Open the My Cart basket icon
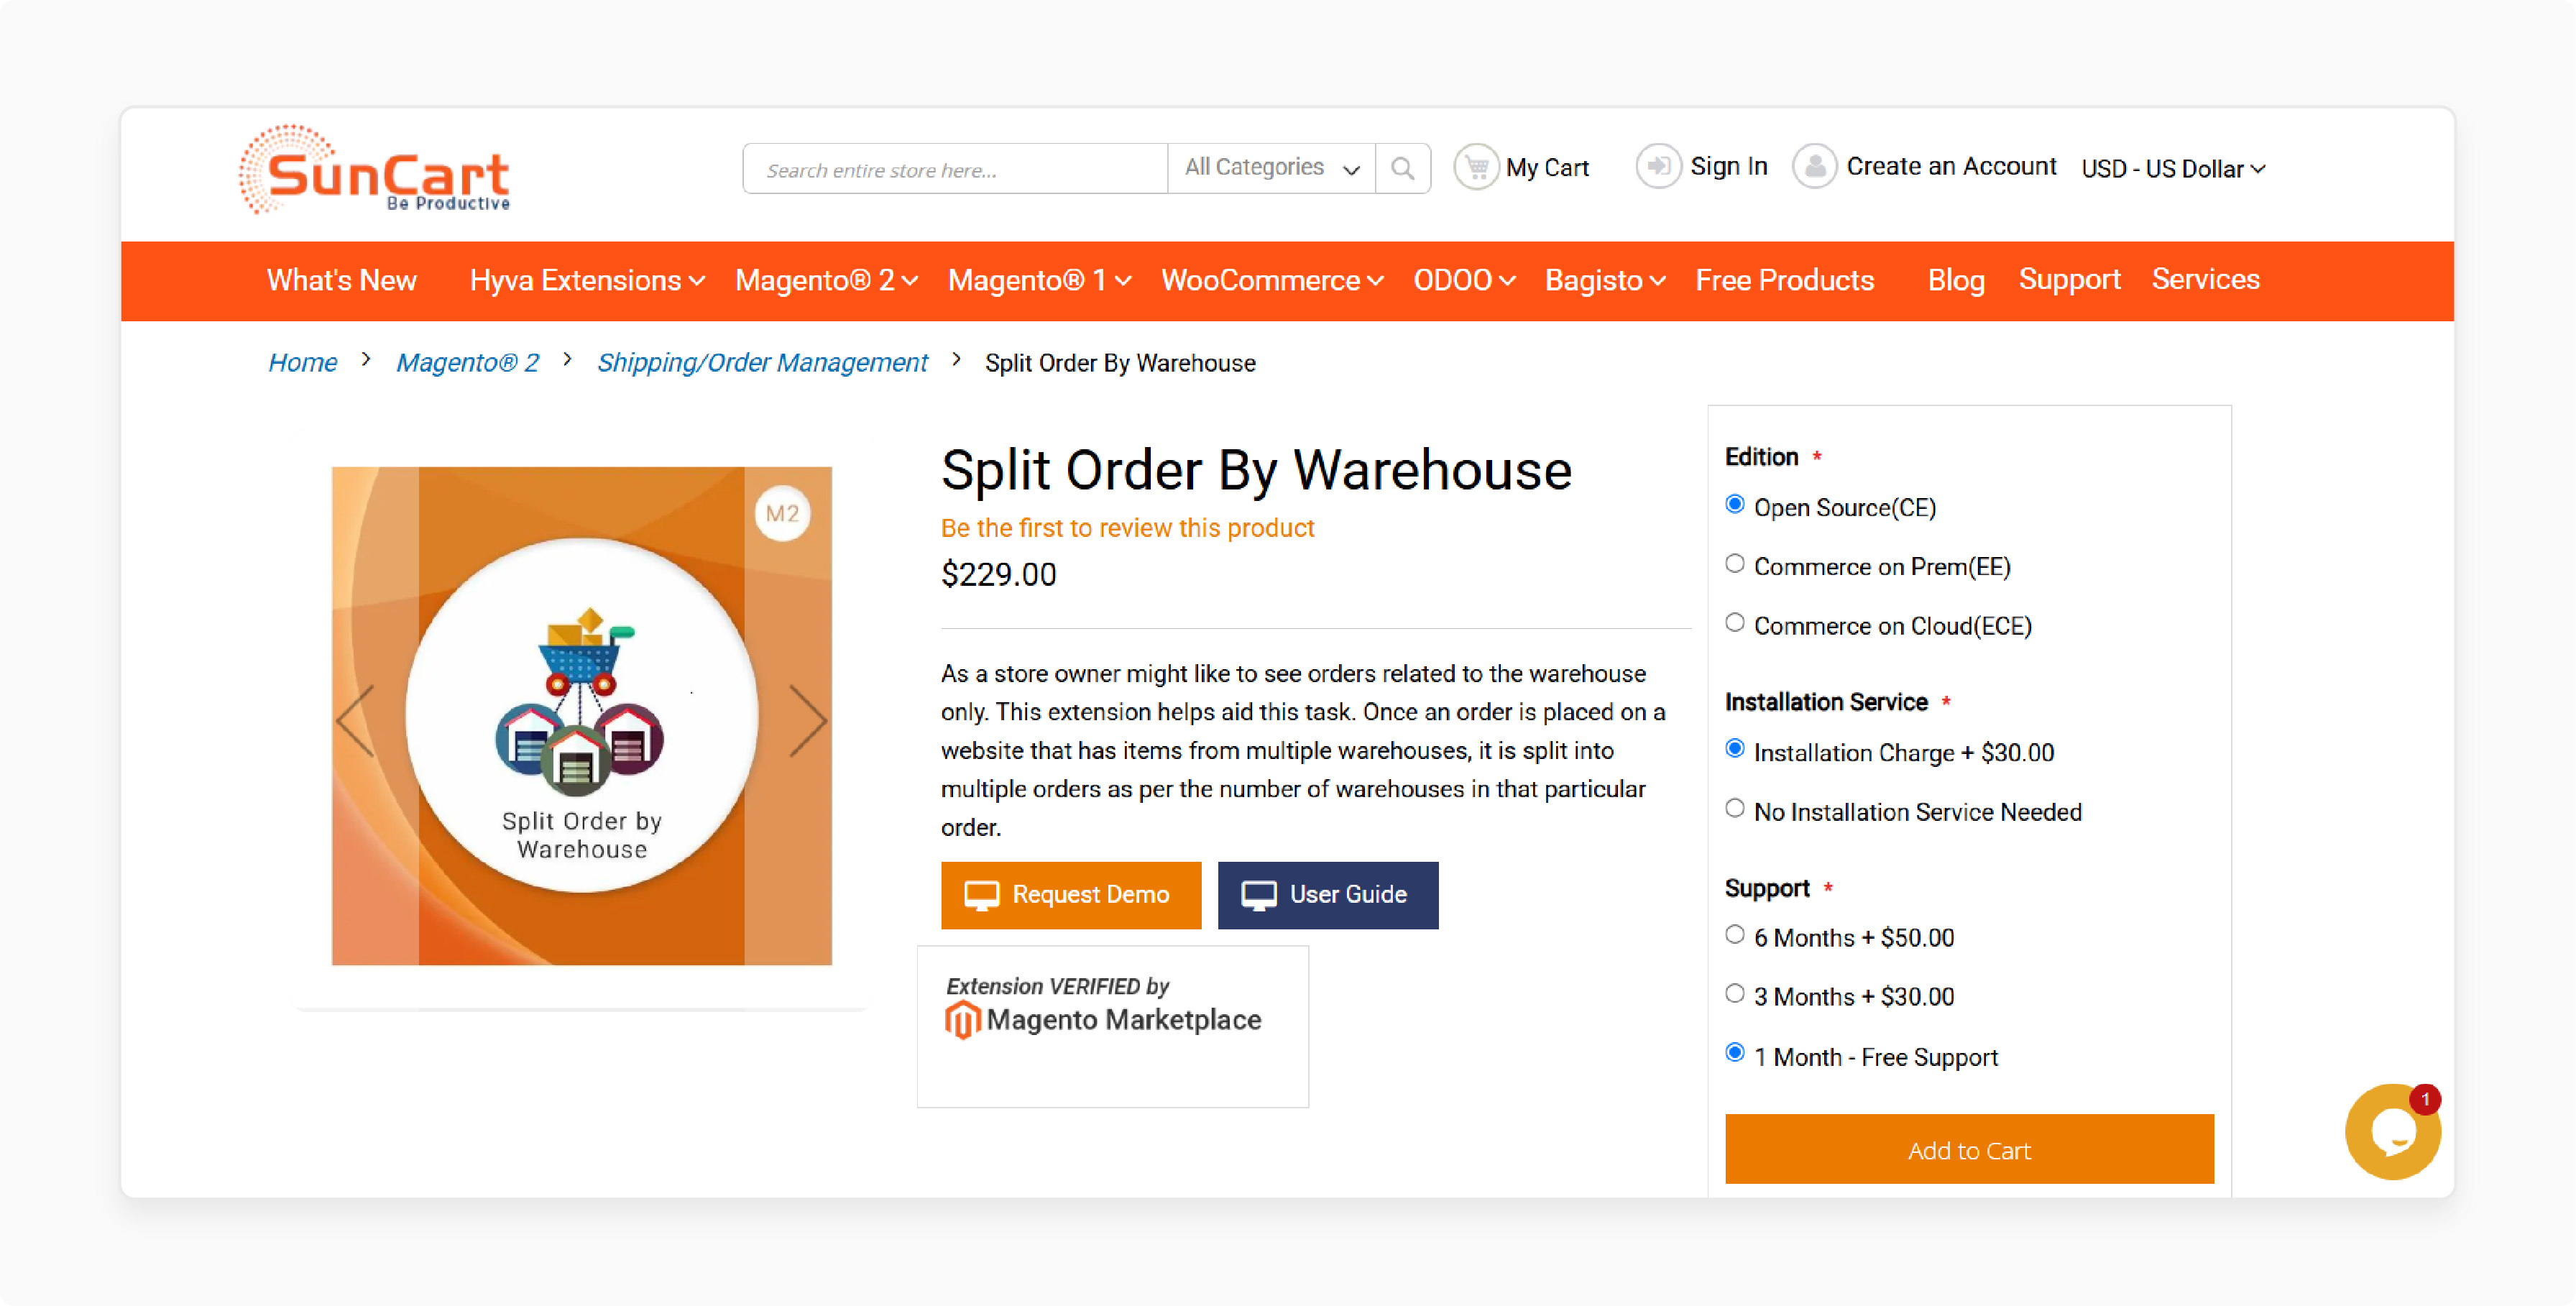This screenshot has height=1306, width=2576. [1476, 167]
